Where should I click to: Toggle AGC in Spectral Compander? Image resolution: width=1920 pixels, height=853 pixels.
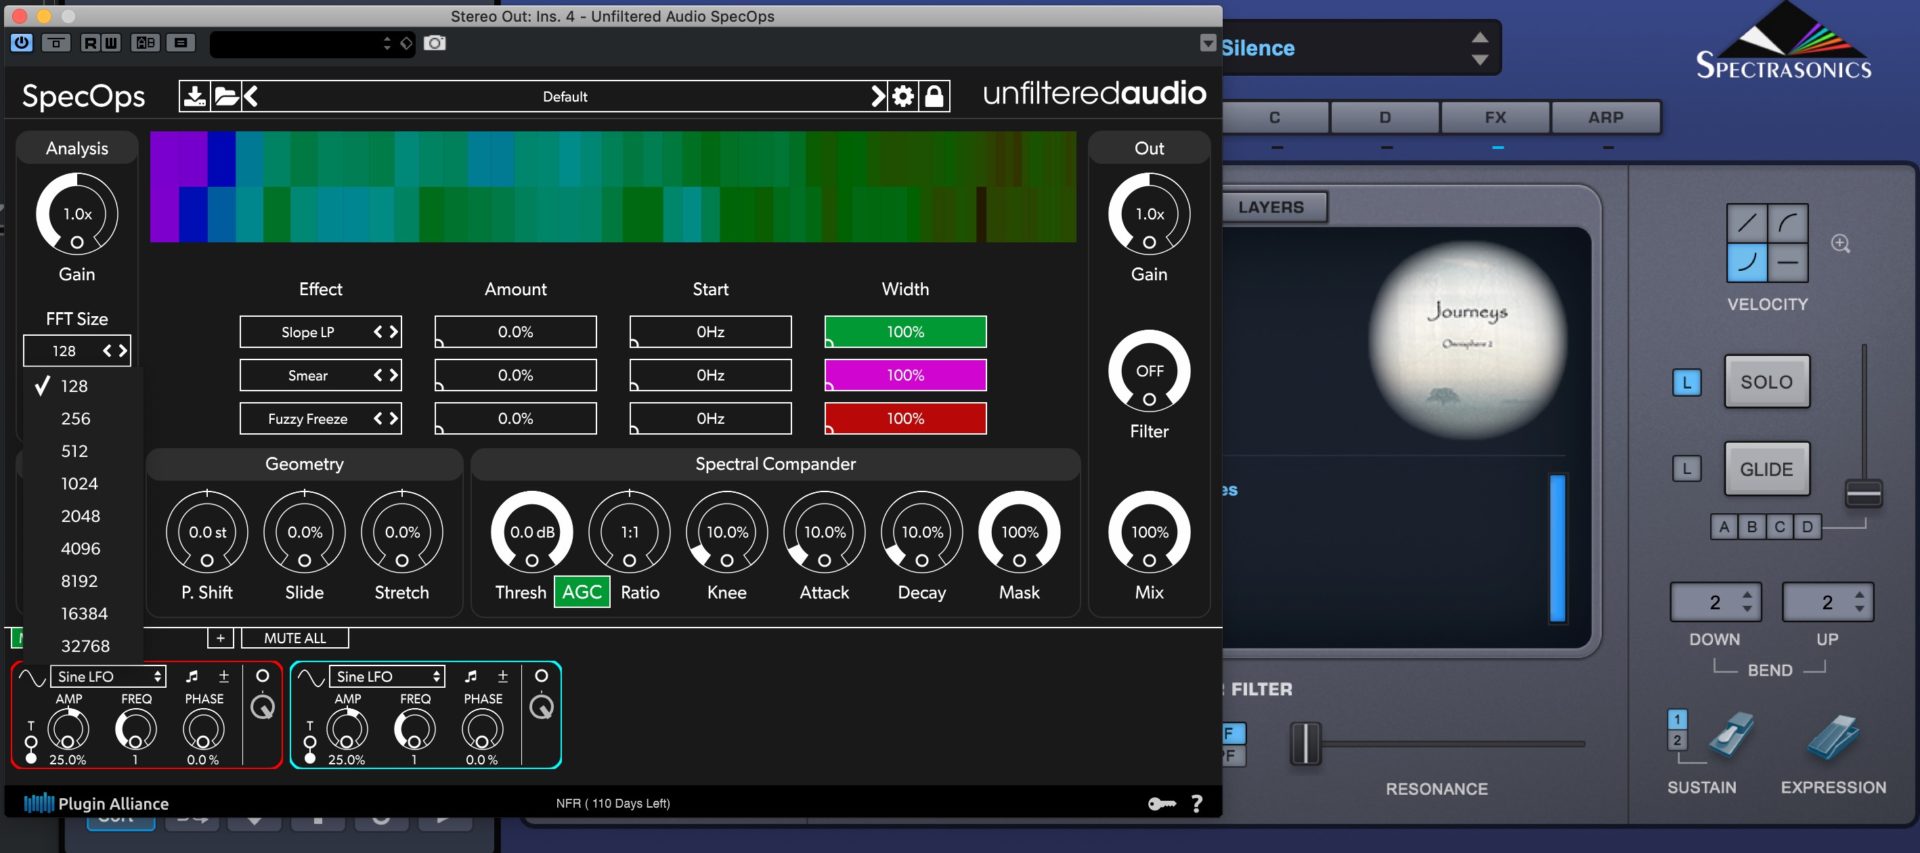coord(582,592)
